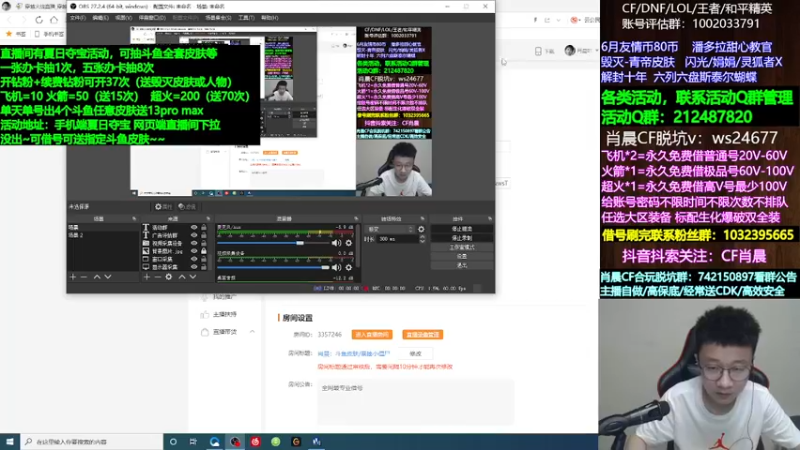Image resolution: width=800 pixels, height=450 pixels.
Task: Open the 场景集合(S) menu in OBS
Action: 218,18
